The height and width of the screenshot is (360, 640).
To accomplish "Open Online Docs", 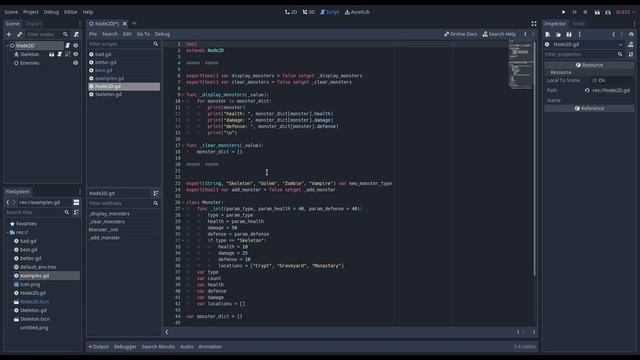I will coord(460,34).
